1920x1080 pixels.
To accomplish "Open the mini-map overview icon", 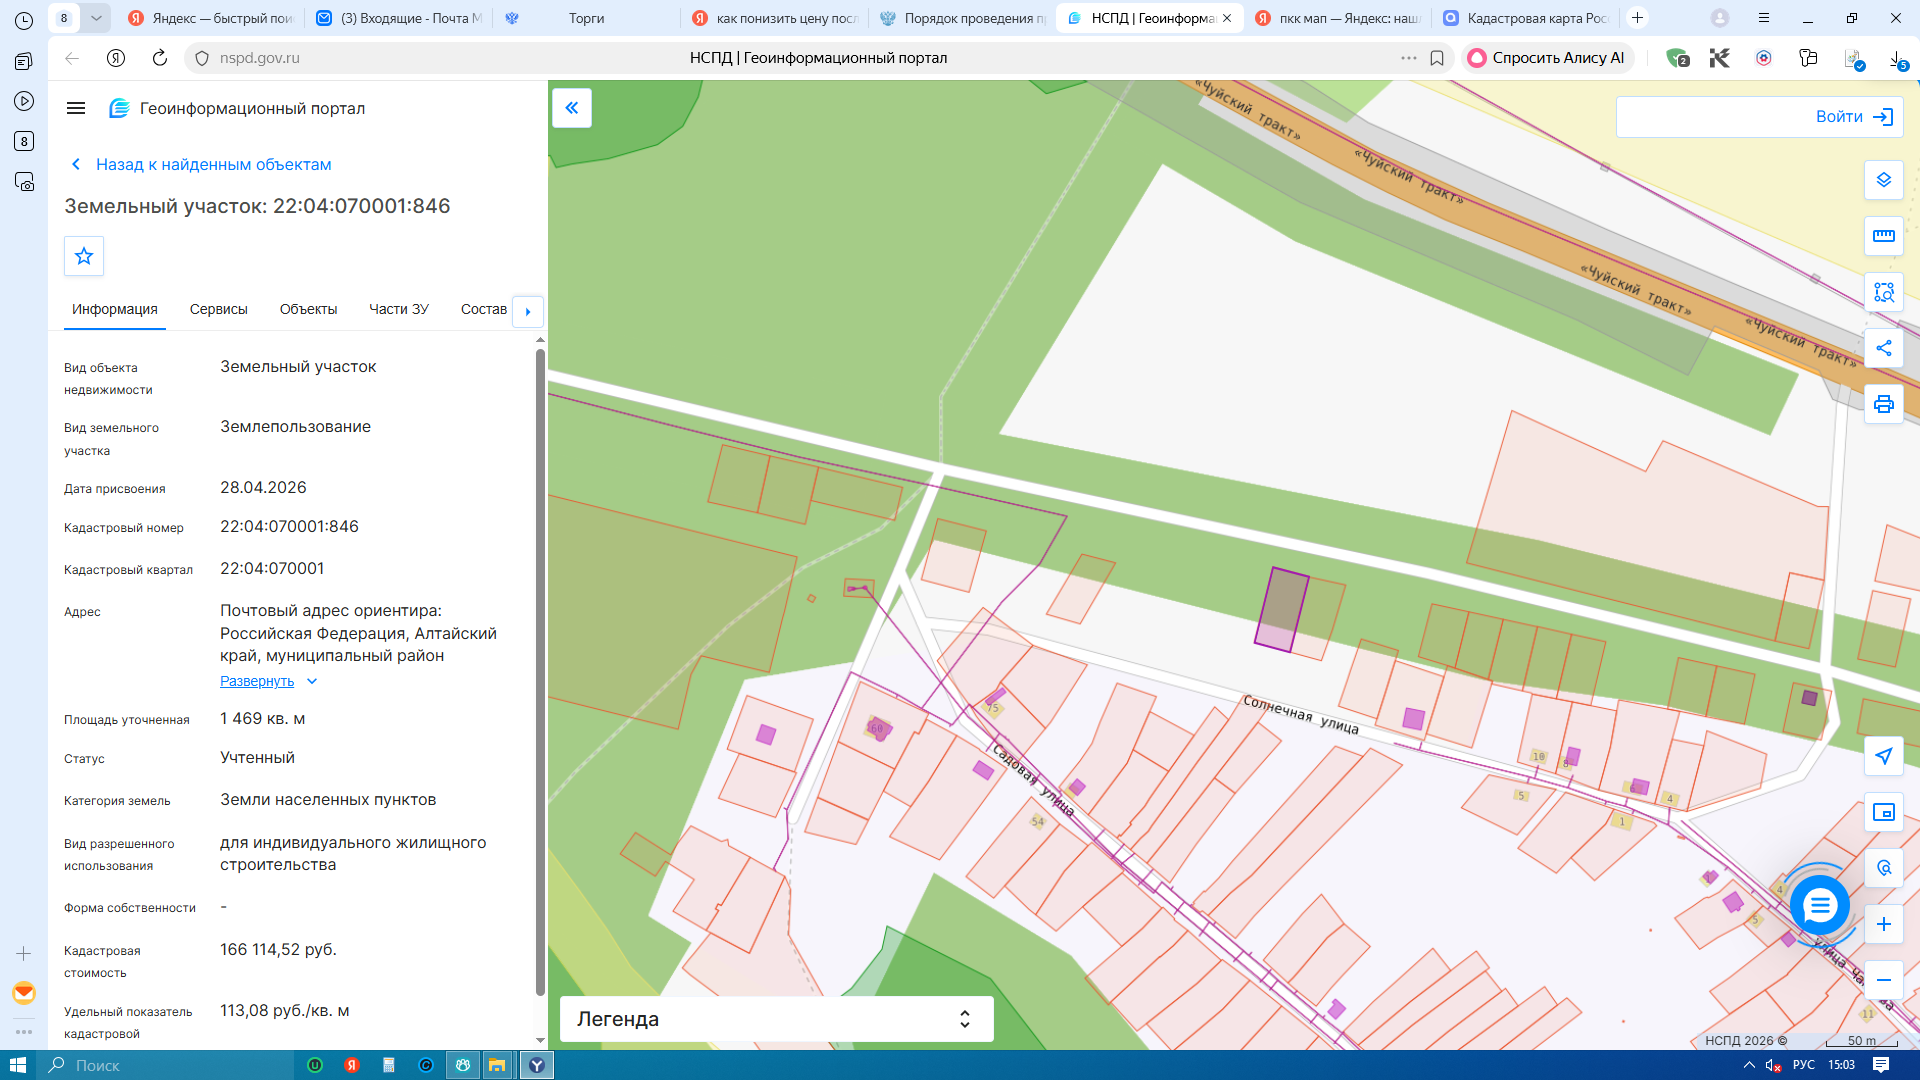I will (1884, 812).
